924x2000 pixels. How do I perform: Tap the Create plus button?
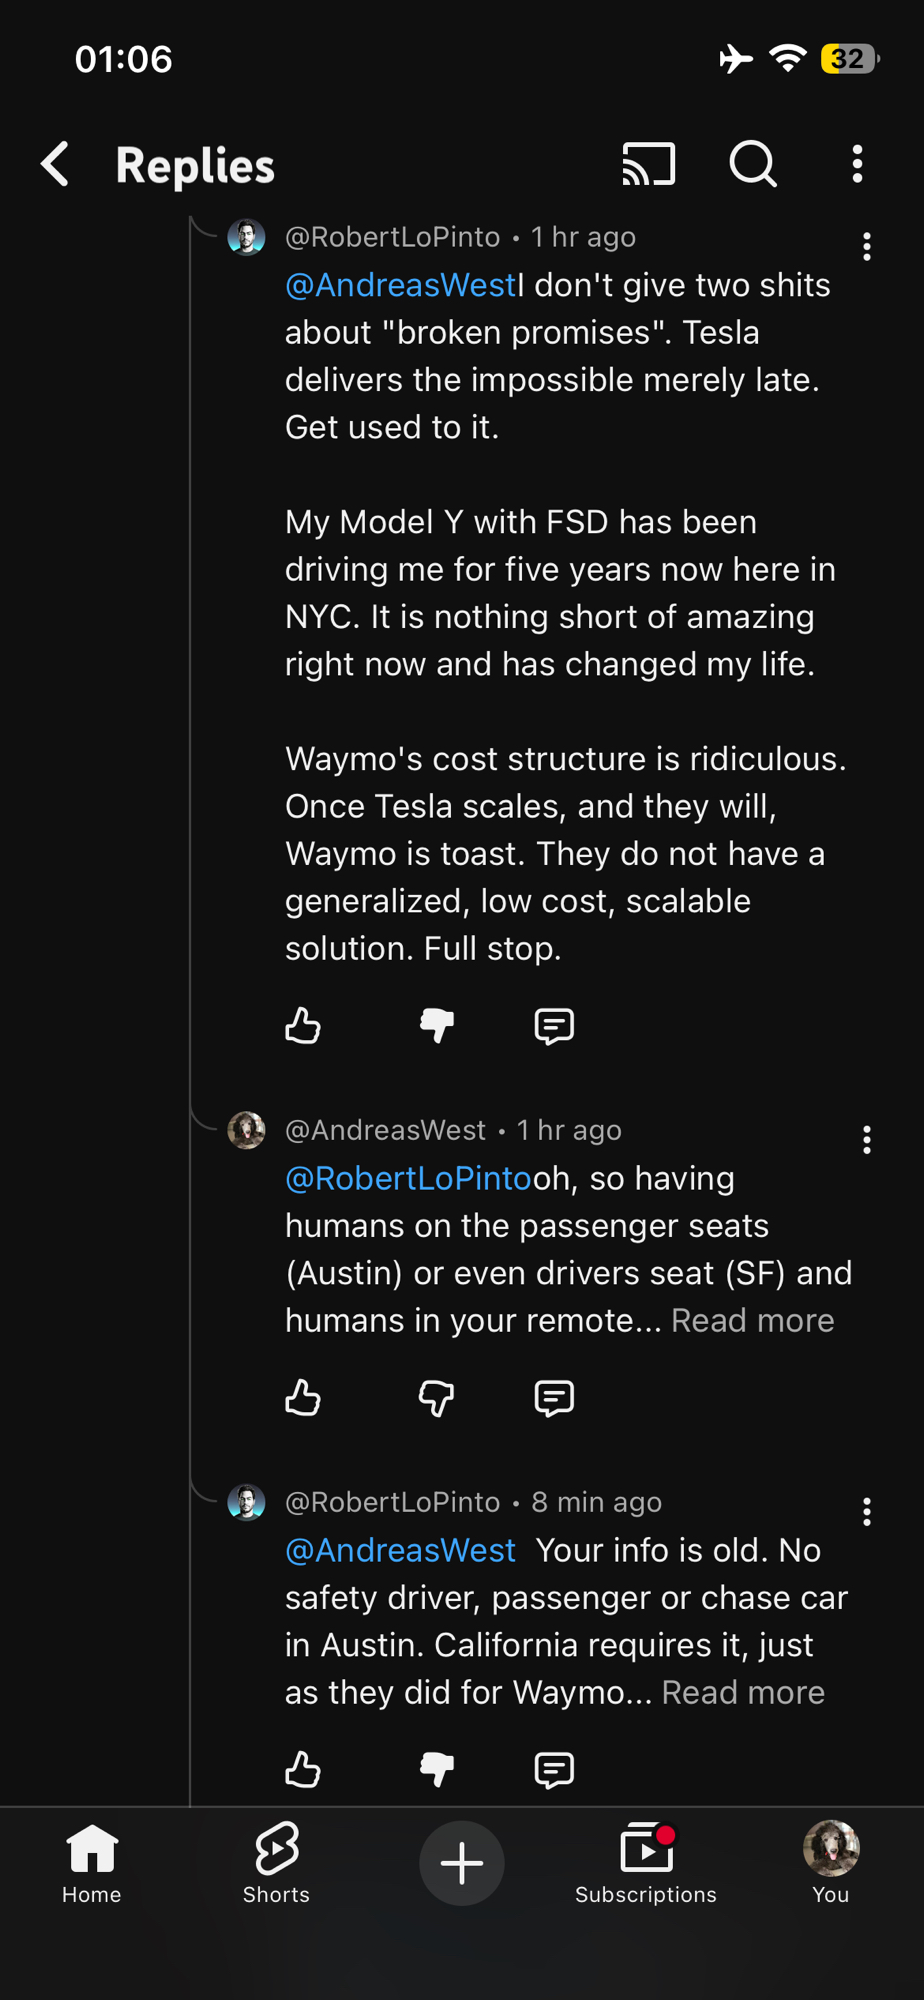pyautogui.click(x=462, y=1863)
